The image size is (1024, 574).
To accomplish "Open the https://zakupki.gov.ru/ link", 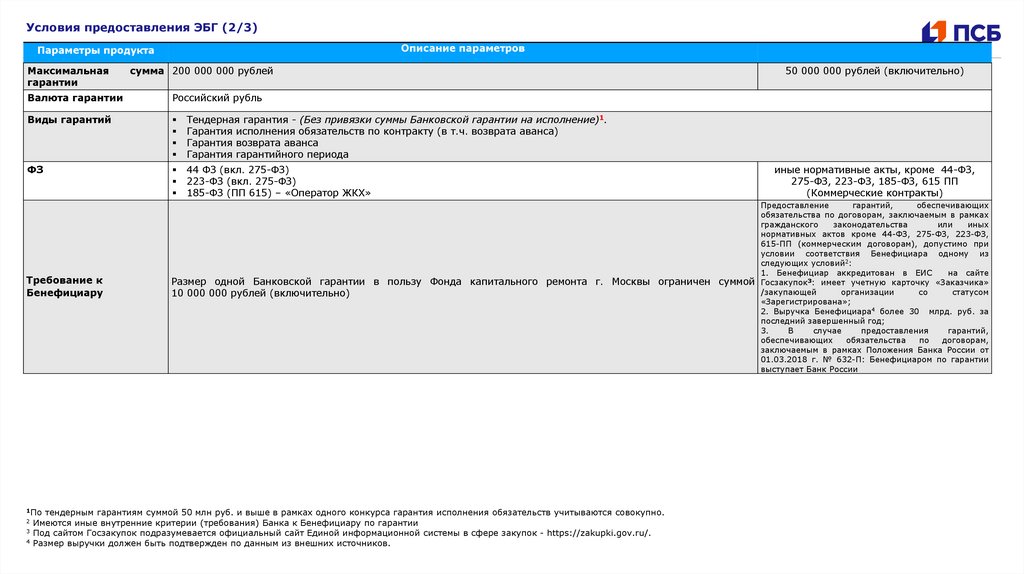I will pyautogui.click(x=598, y=533).
